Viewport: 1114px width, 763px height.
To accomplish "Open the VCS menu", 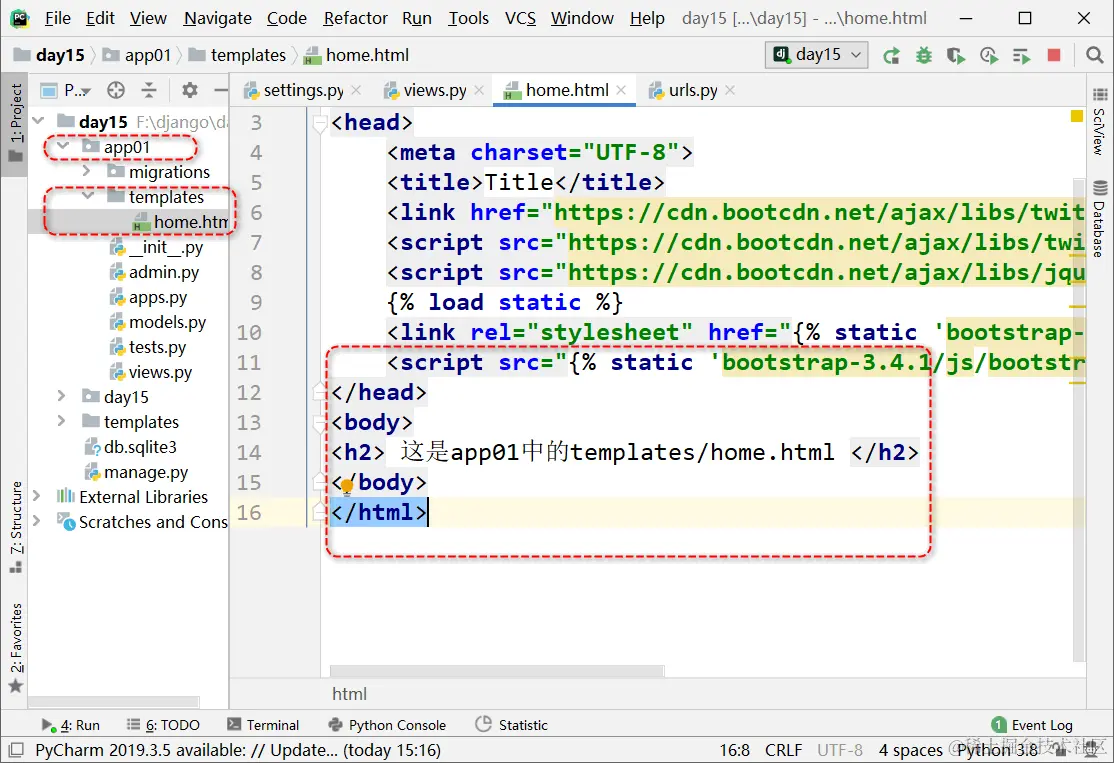I will point(520,18).
